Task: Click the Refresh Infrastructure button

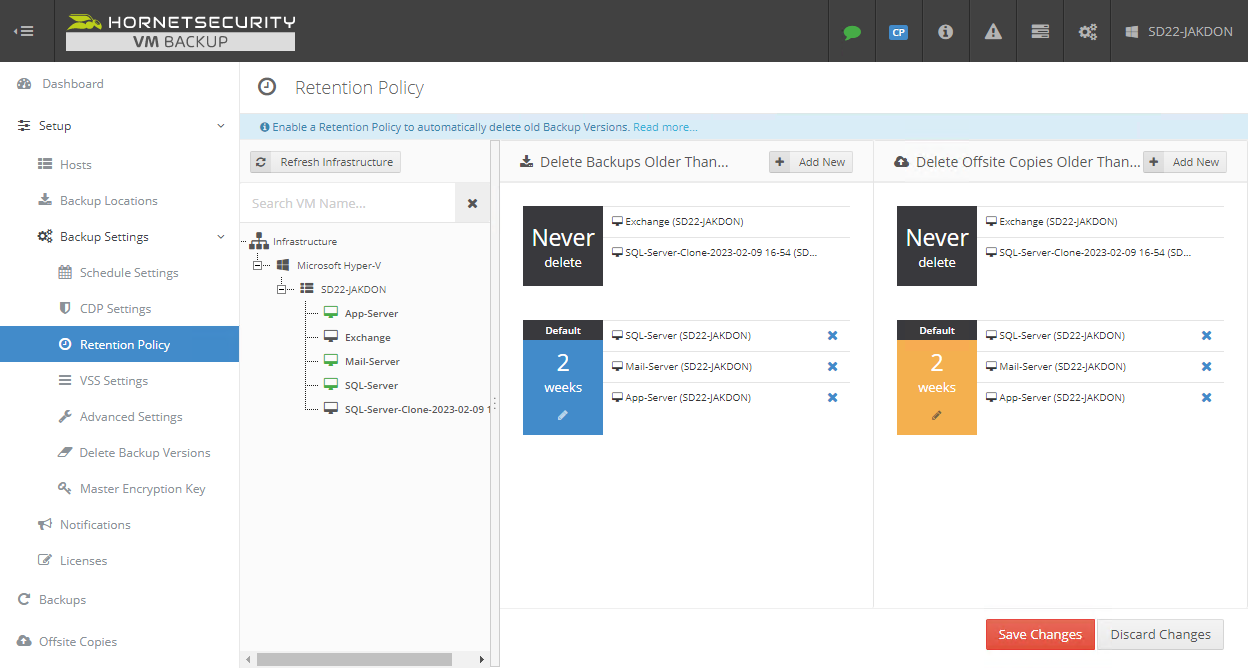Action: click(325, 162)
